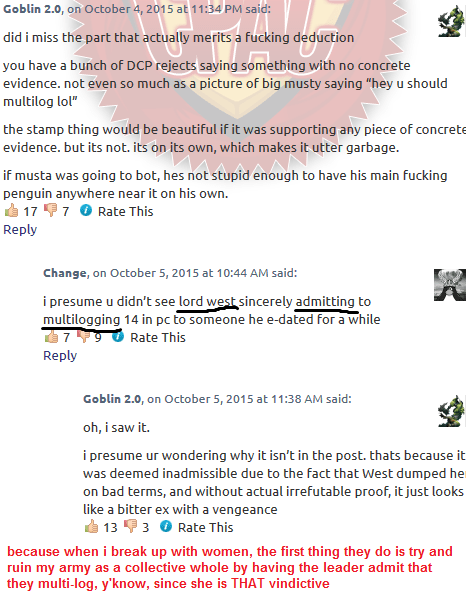The width and height of the screenshot is (466, 607).
Task: Reply to Change's comment
Action: pyautogui.click(x=60, y=355)
